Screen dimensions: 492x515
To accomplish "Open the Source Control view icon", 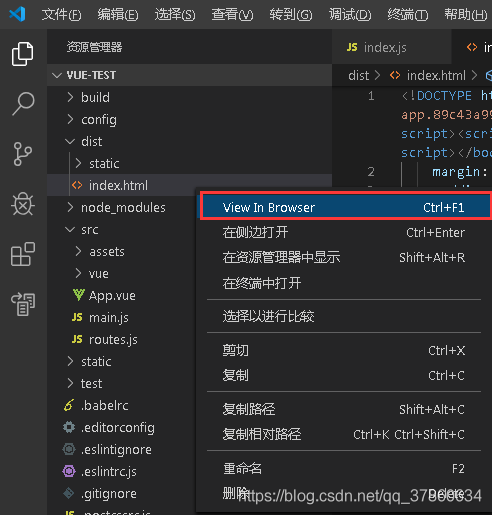I will 23,154.
